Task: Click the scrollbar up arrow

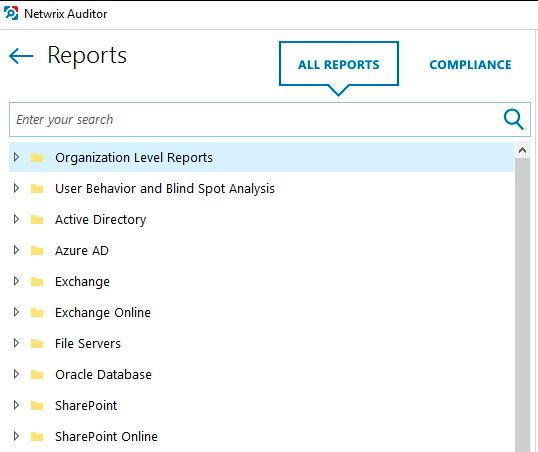Action: [523, 150]
